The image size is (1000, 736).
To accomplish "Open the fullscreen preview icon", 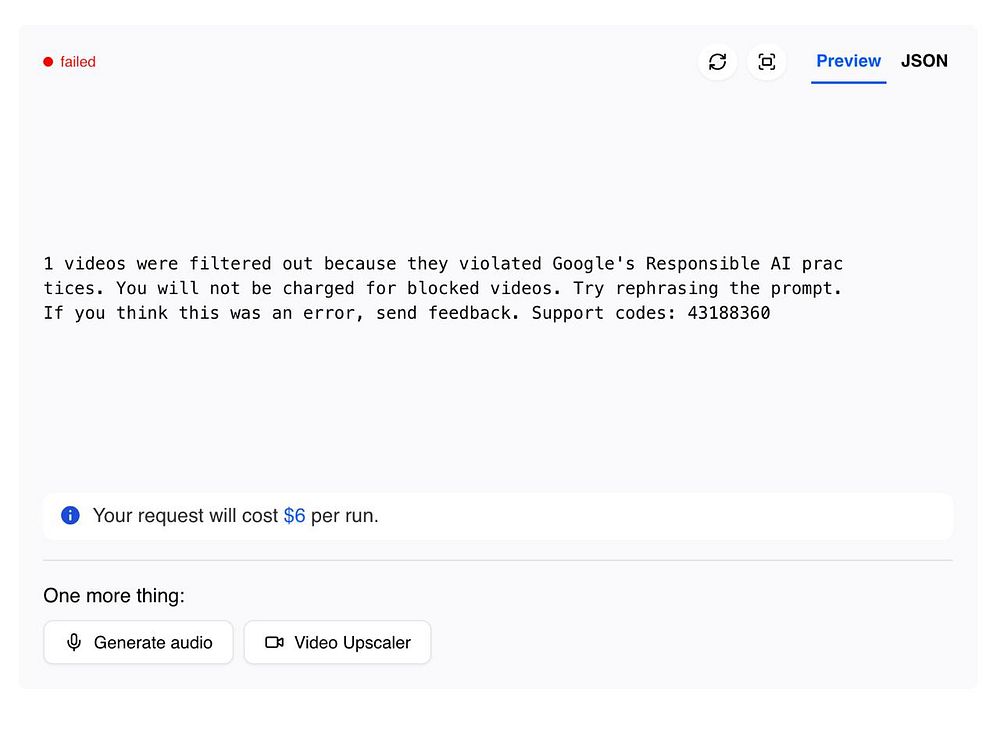I will [767, 62].
